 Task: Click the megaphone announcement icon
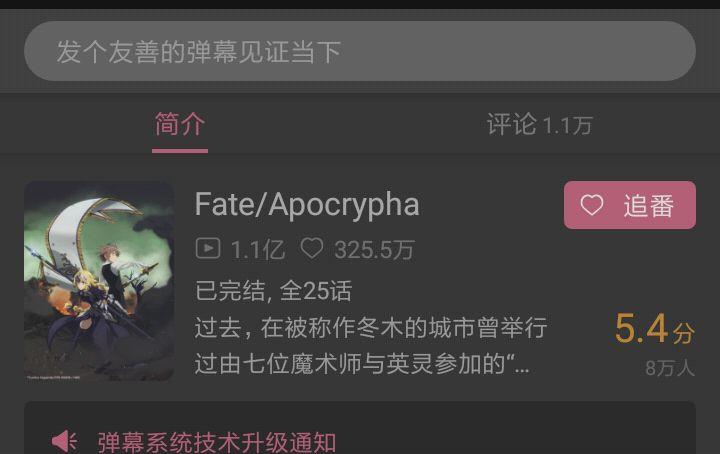[x=64, y=441]
